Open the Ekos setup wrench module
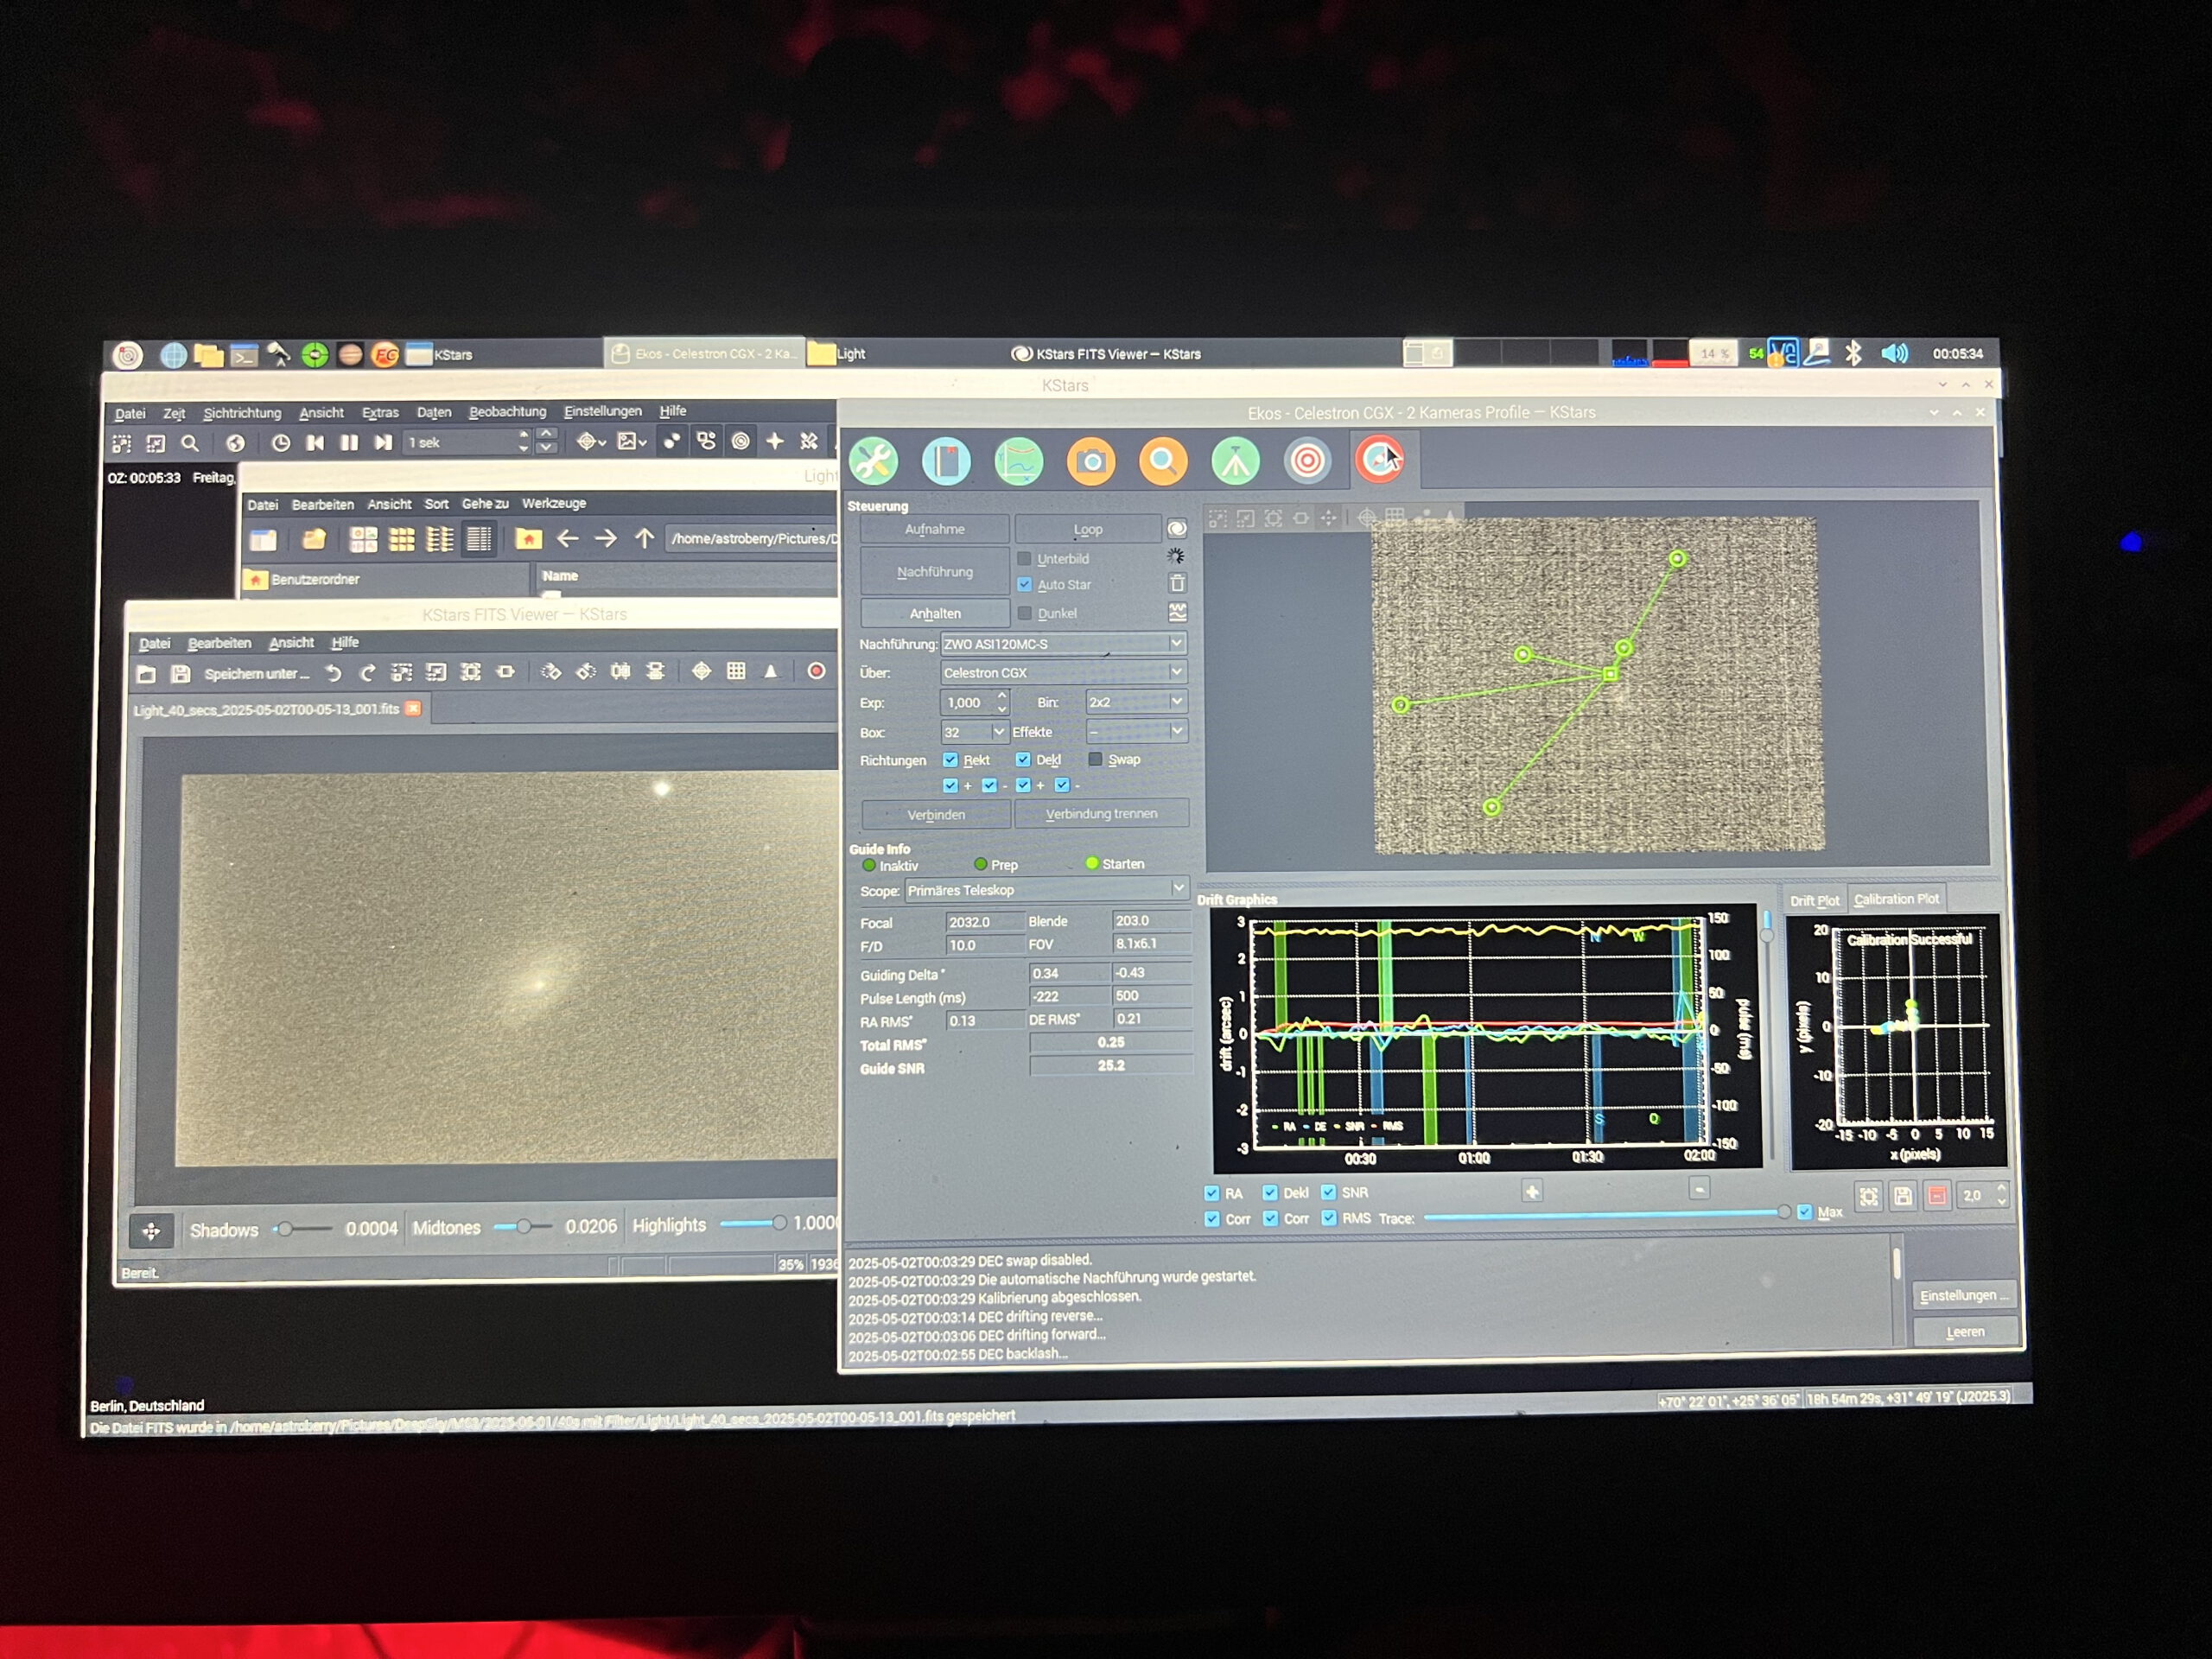This screenshot has height=1659, width=2212. click(x=873, y=461)
